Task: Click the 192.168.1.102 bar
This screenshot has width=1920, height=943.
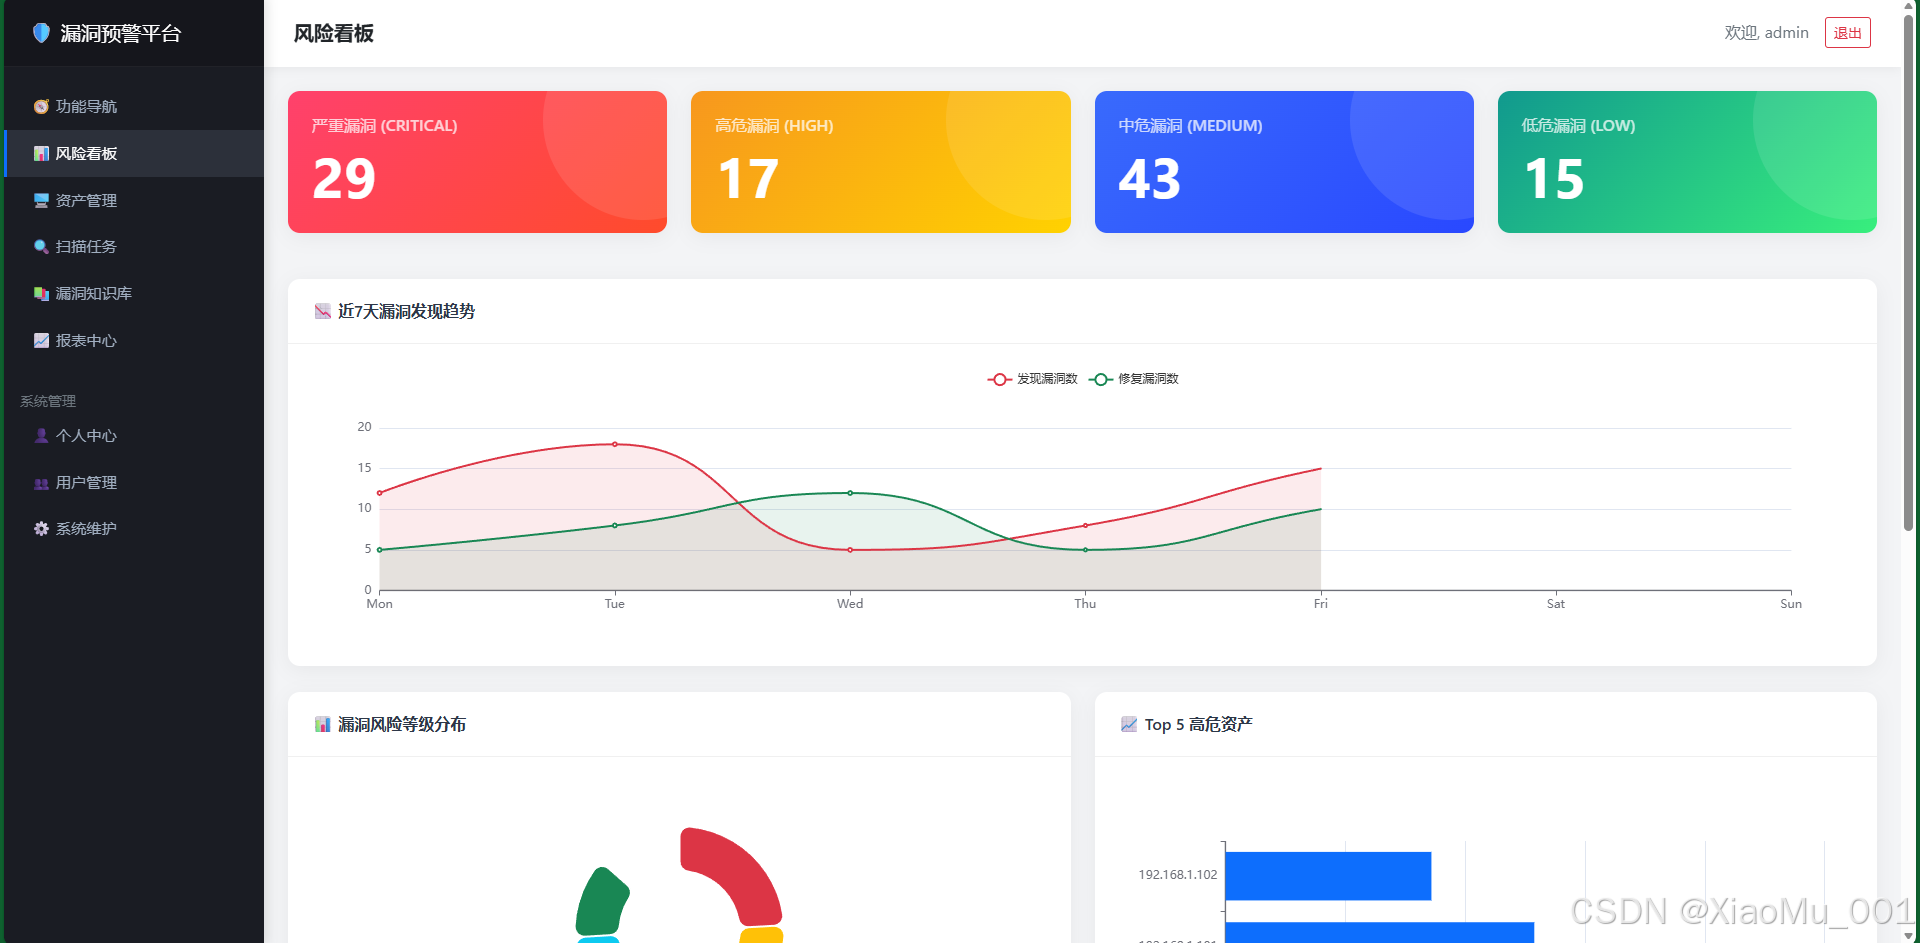Action: coord(1328,876)
